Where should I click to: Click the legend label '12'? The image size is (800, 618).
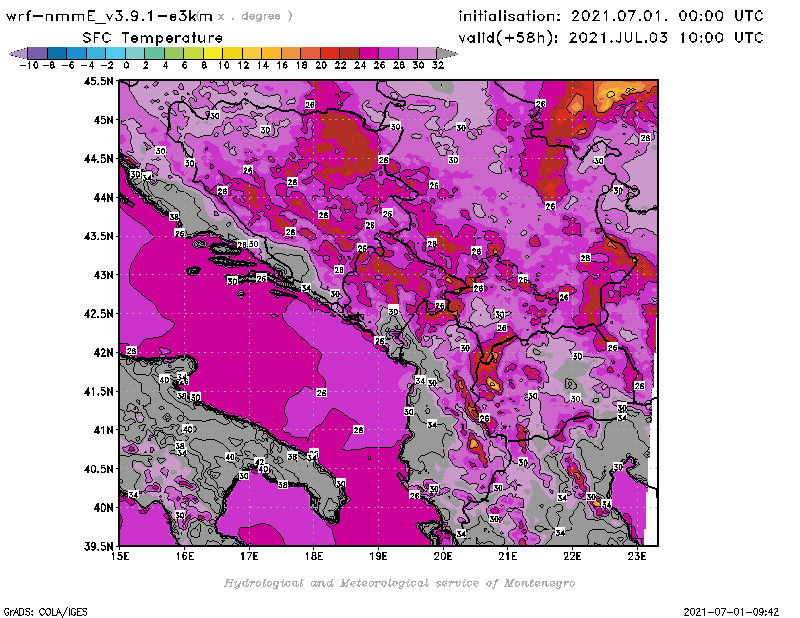pyautogui.click(x=243, y=65)
